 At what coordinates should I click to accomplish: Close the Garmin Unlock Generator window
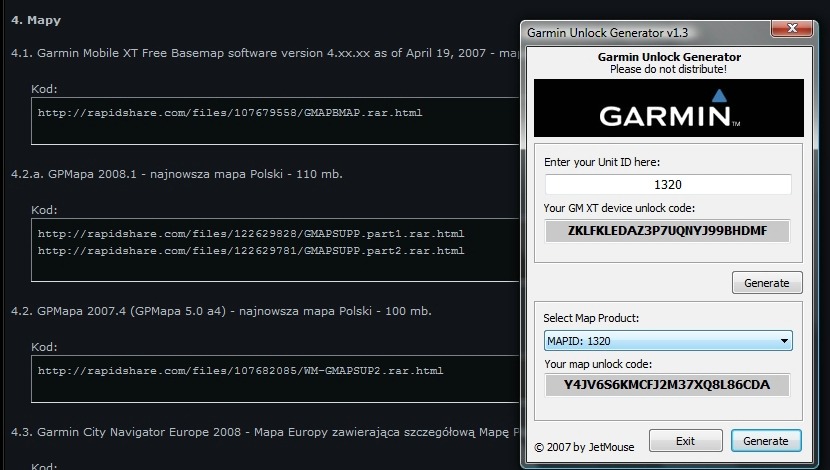tap(792, 28)
